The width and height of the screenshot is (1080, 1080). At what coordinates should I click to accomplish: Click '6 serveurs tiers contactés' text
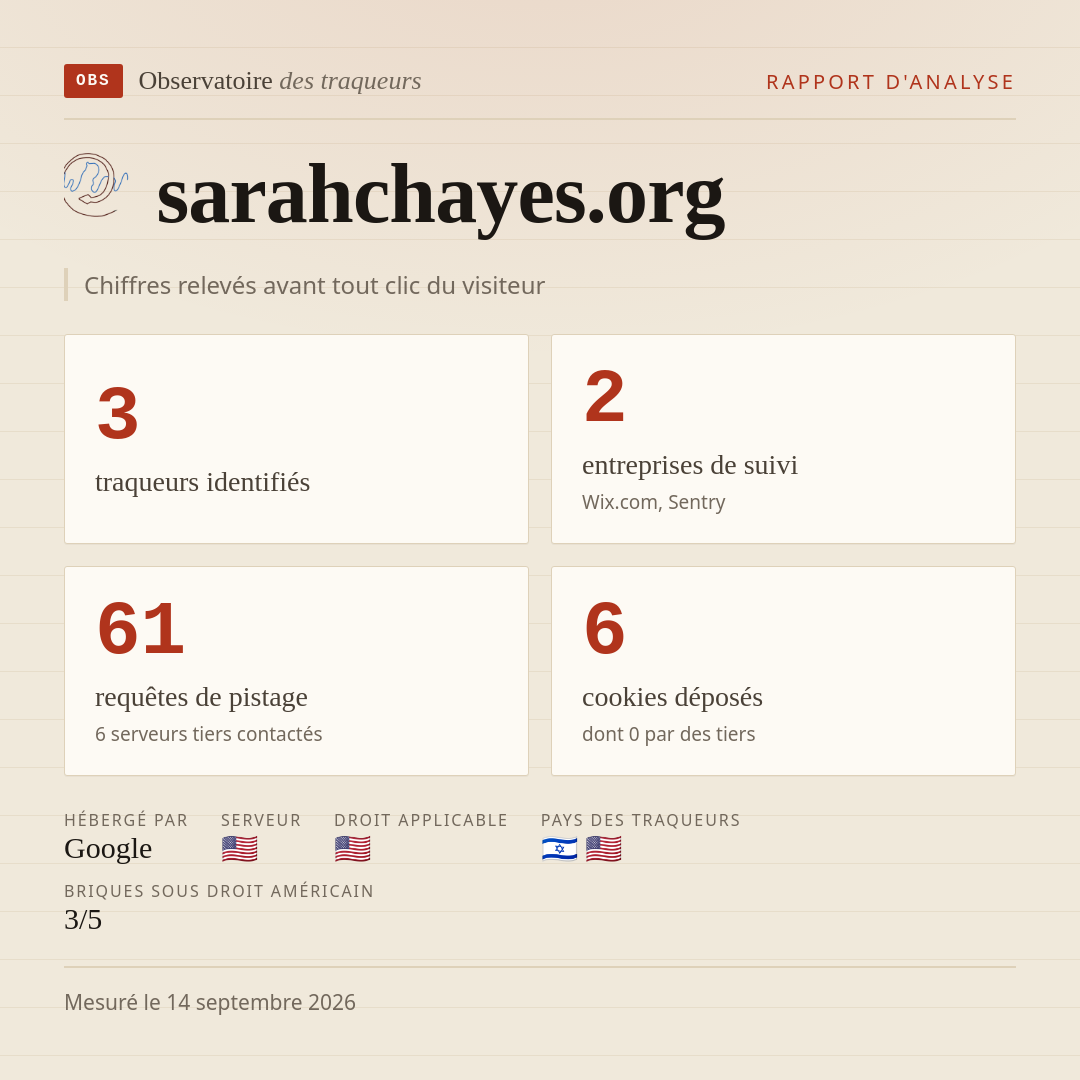[x=209, y=734]
